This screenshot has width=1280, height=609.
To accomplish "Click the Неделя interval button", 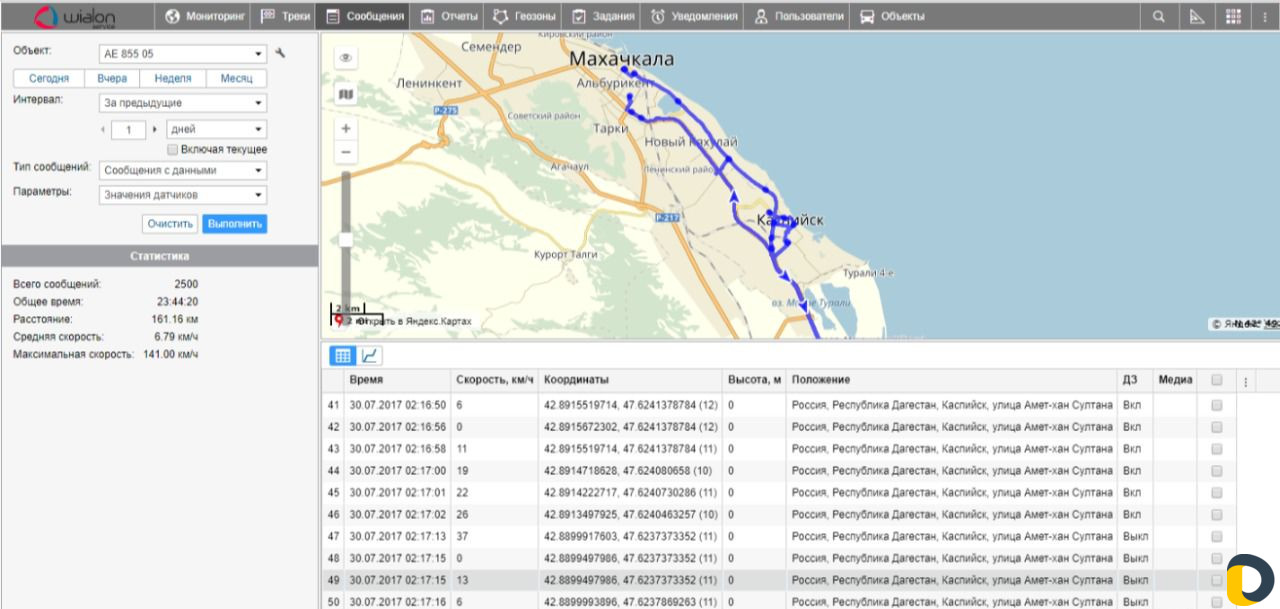I will click(x=173, y=78).
